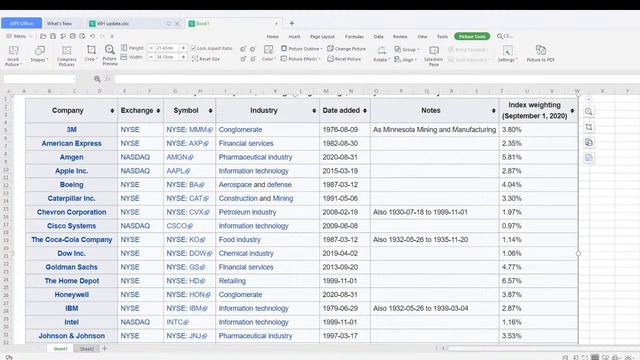Click Reset Picture
This screenshot has height=360, width=640.
(x=344, y=59)
